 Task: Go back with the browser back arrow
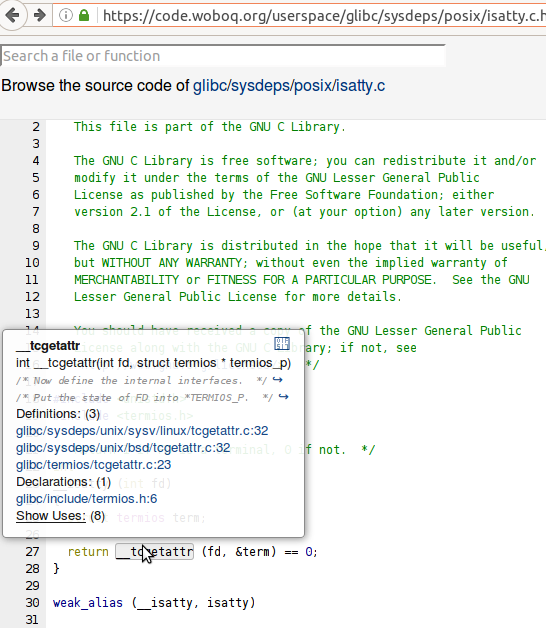pyautogui.click(x=13, y=16)
